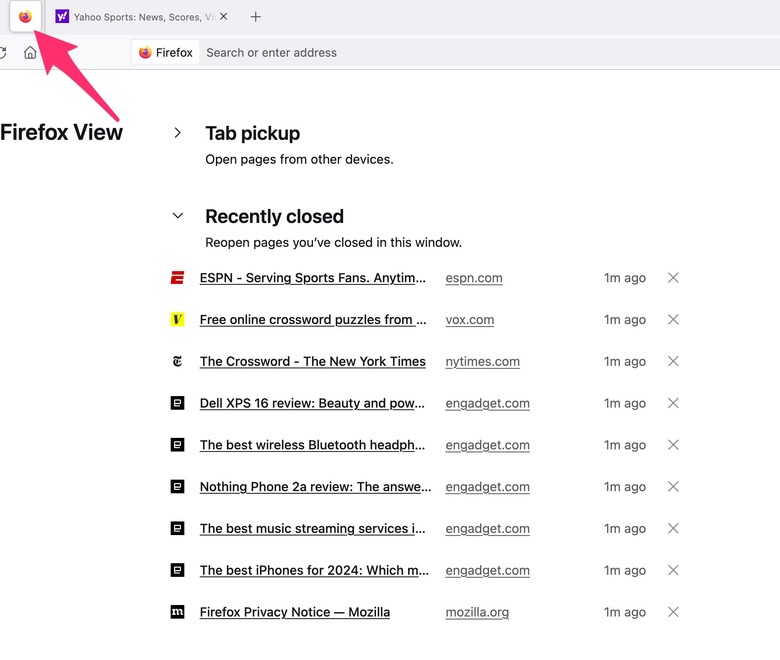Click the Home toolbar icon

[30, 52]
